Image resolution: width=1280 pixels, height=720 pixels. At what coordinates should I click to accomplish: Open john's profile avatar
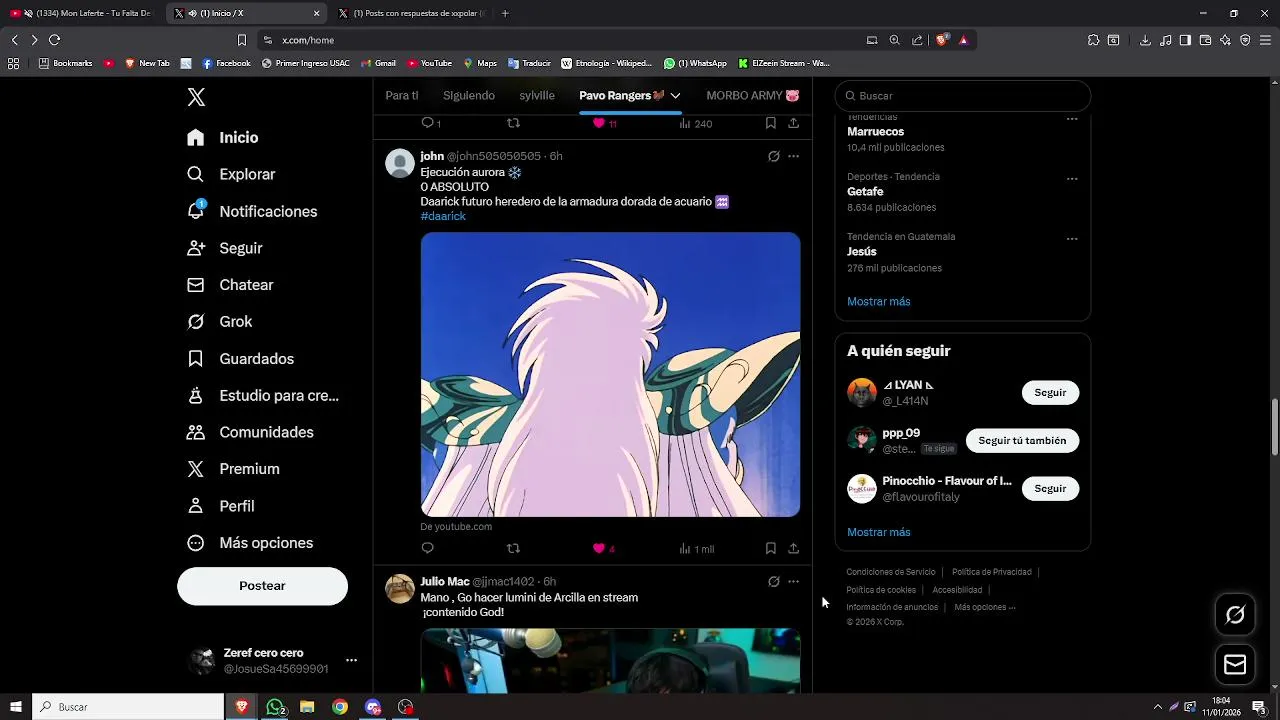coord(400,163)
